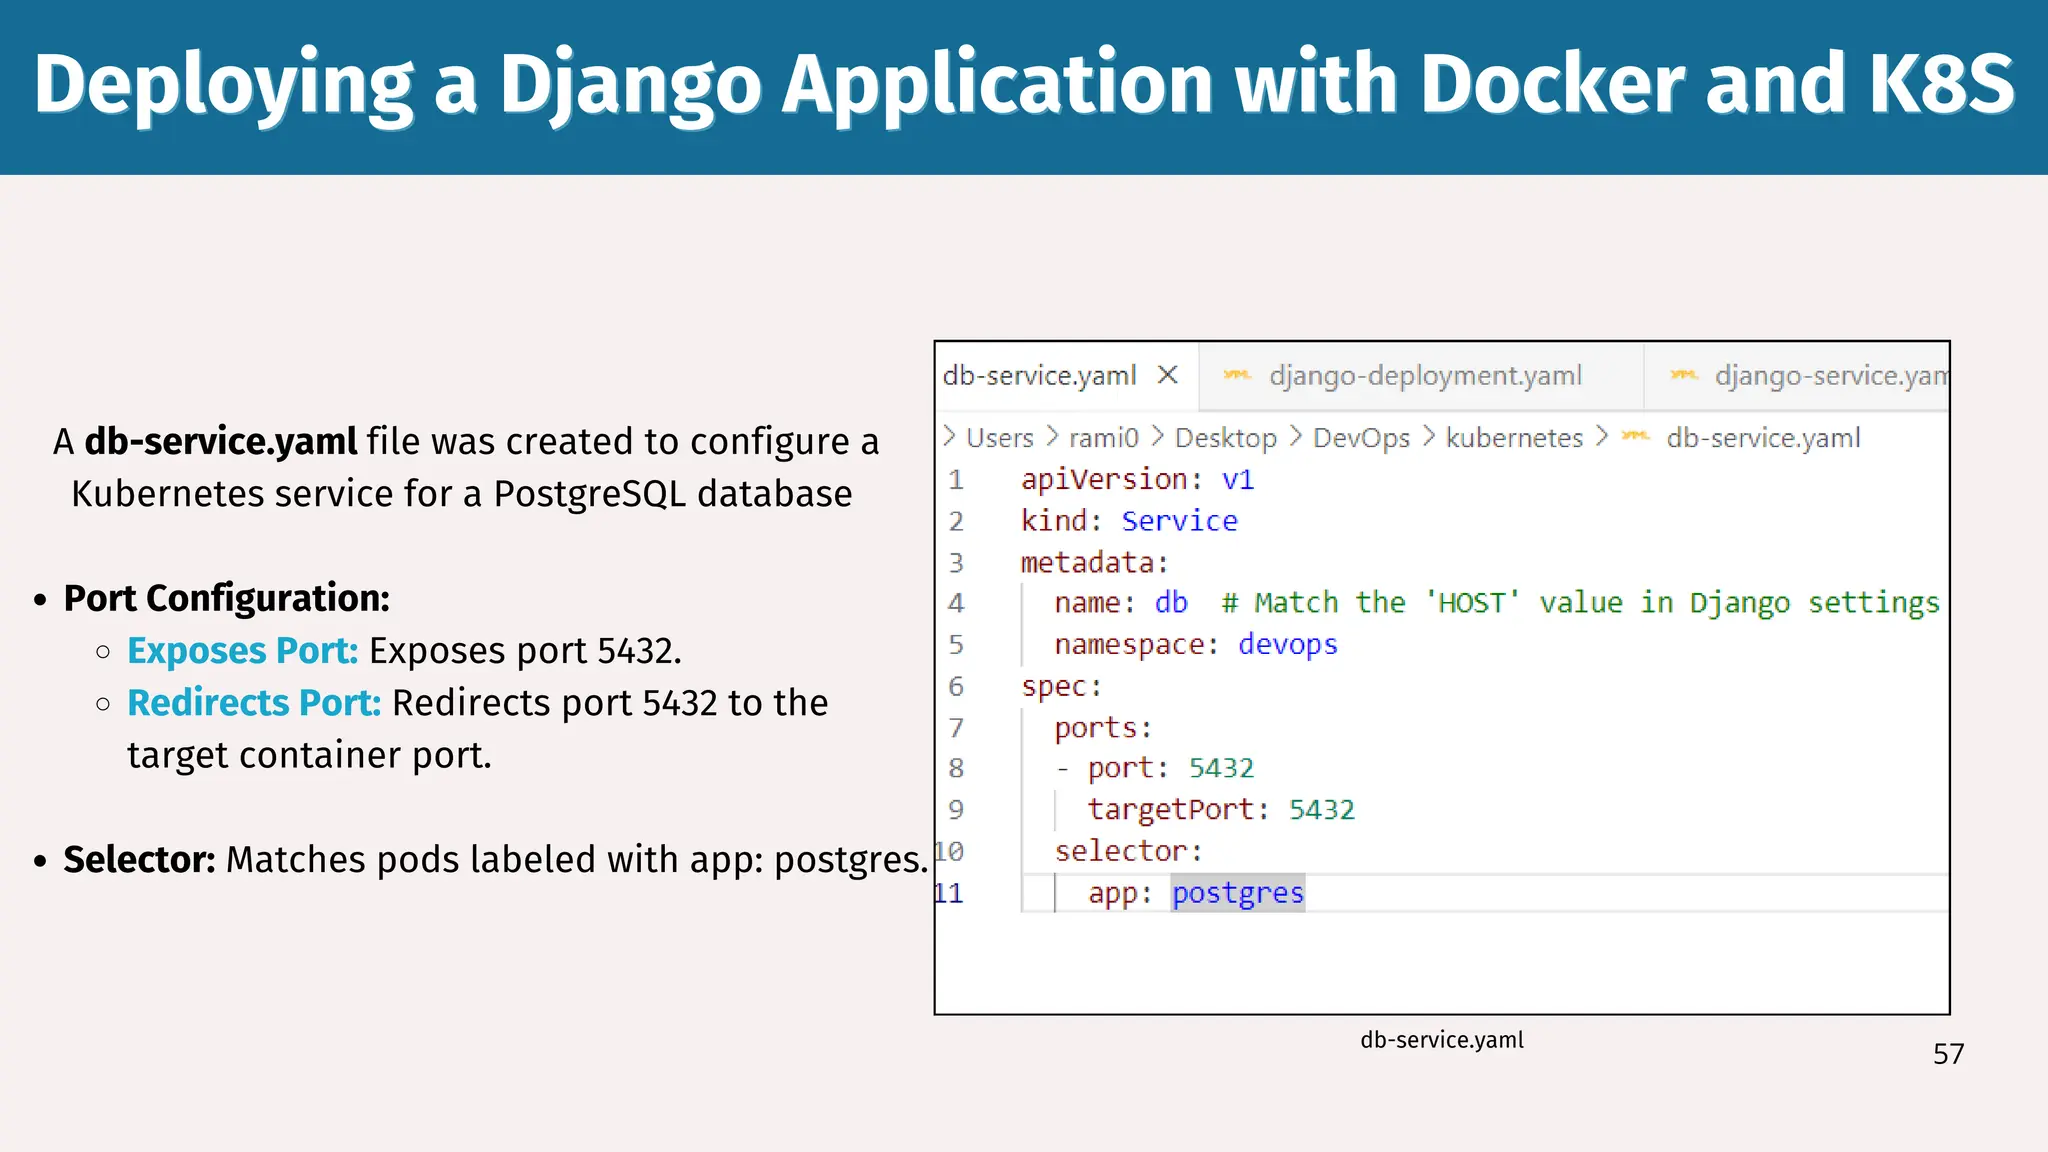The height and width of the screenshot is (1152, 2048).
Task: Click YAML icon on django-deployment tab
Action: 1236,375
